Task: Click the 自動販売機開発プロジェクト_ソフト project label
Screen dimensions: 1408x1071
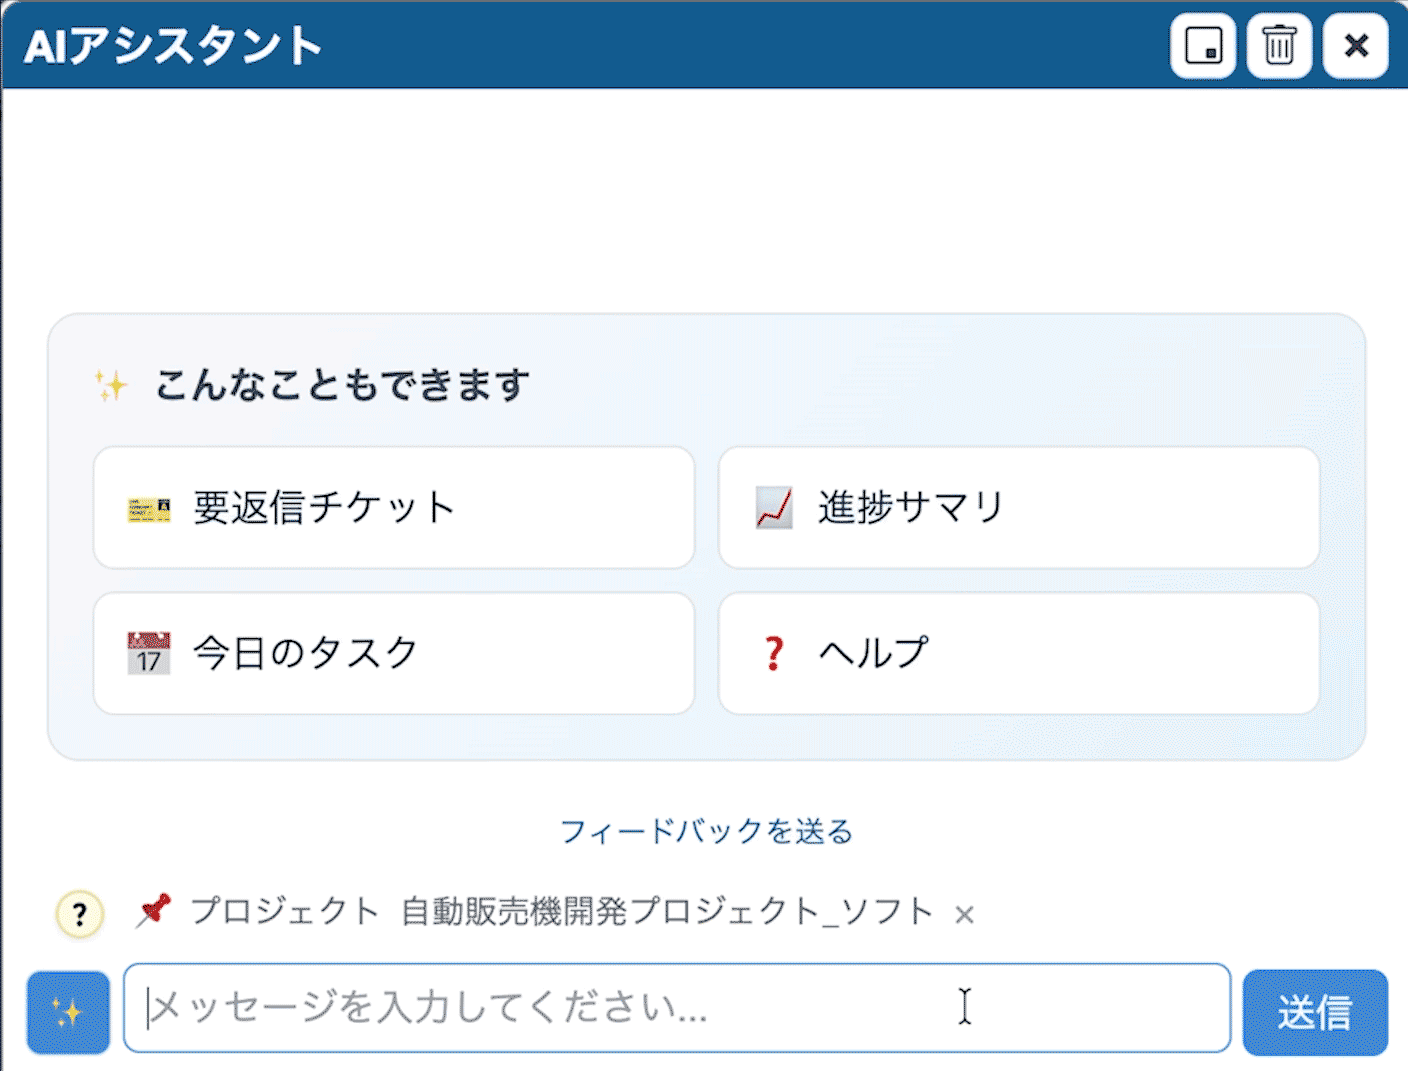Action: [x=667, y=912]
